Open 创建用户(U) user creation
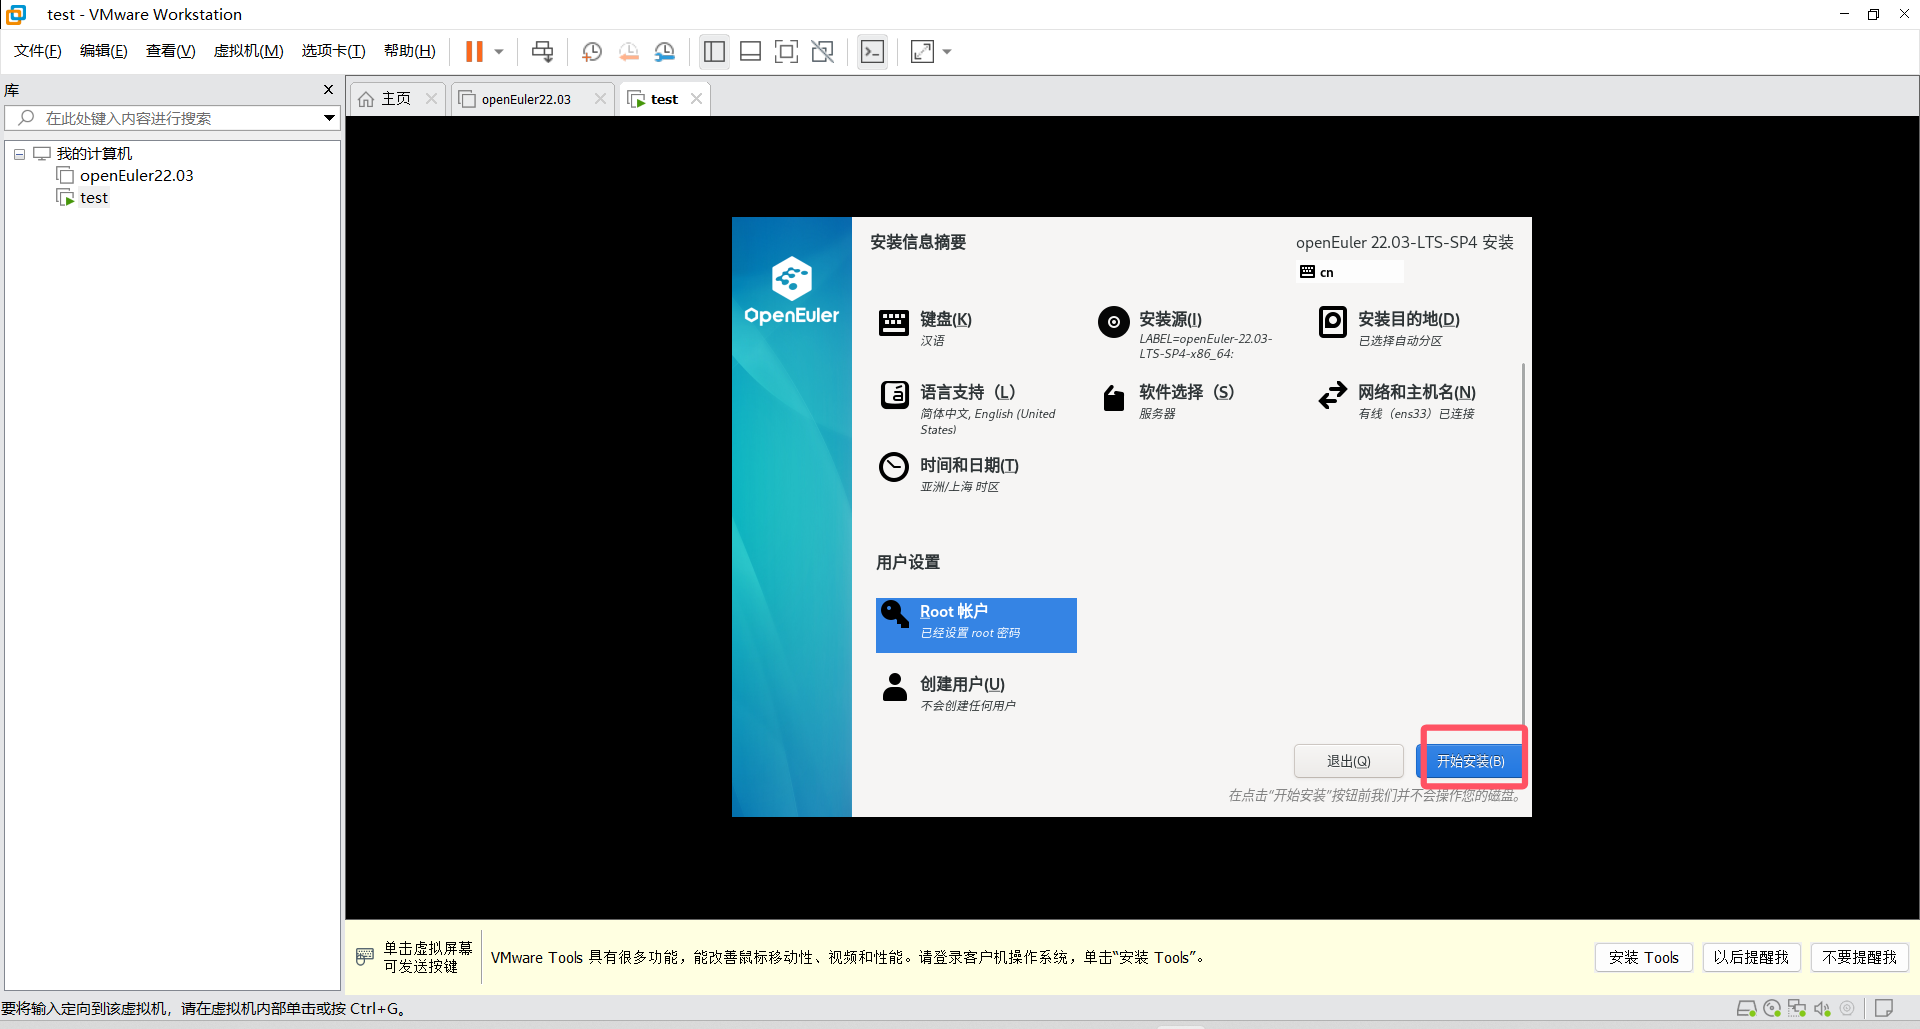 pos(948,693)
